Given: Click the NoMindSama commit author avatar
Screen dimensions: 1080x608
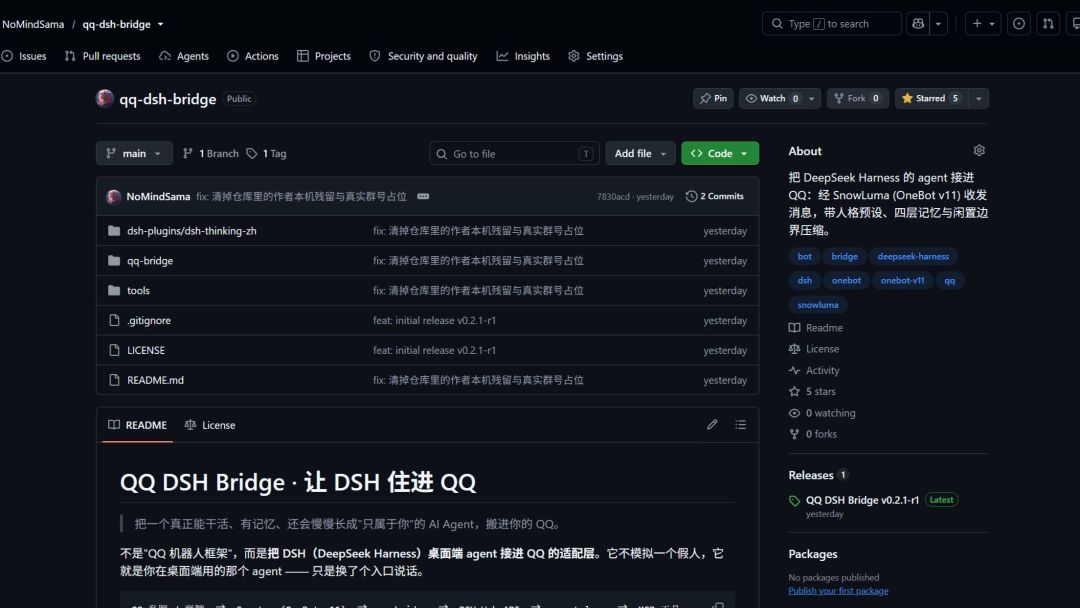Looking at the screenshot, I should point(114,196).
